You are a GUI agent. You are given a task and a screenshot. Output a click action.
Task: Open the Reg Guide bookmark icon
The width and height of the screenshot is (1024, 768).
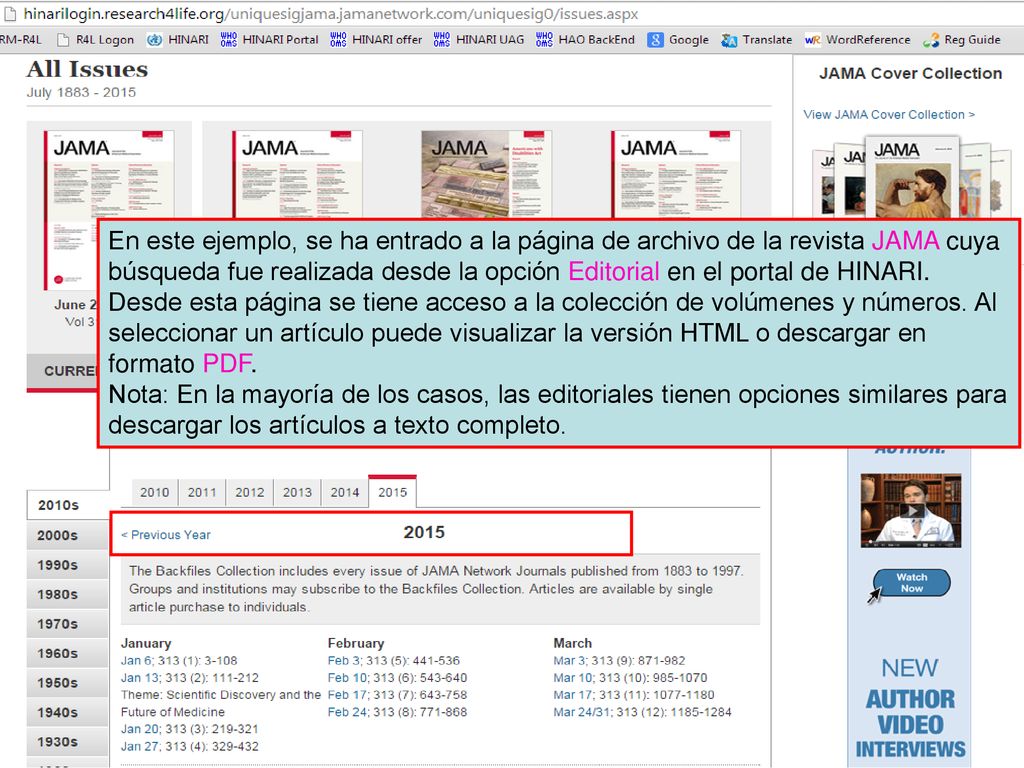tap(931, 40)
